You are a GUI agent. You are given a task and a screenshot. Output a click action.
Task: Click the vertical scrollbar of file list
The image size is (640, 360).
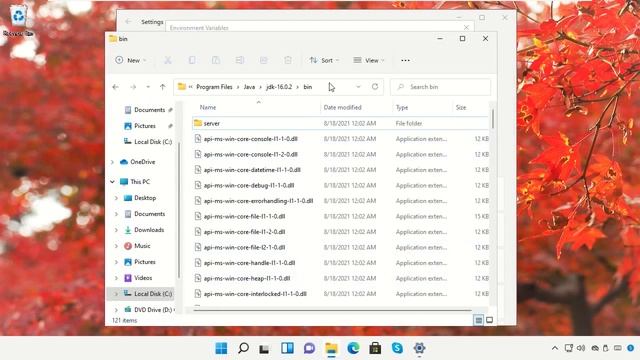pos(493,119)
